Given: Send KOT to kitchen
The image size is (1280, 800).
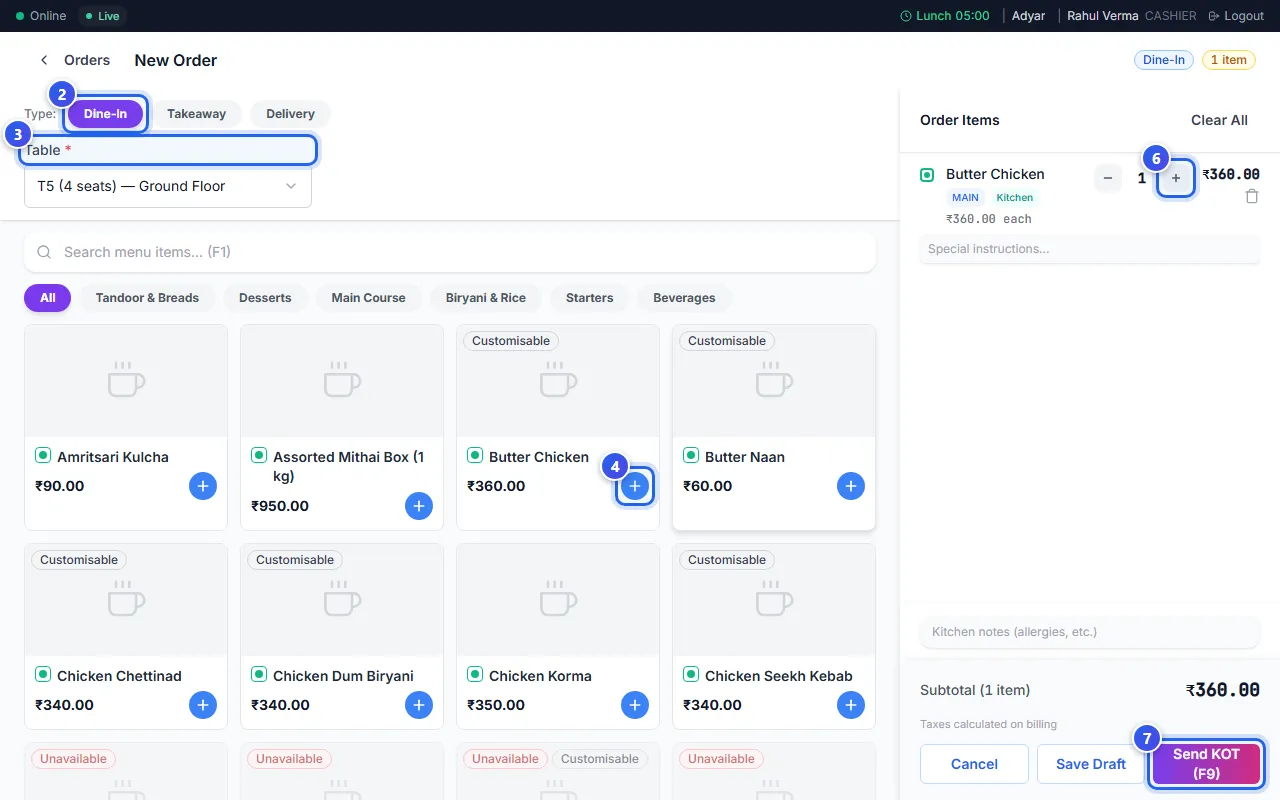Looking at the screenshot, I should (x=1206, y=764).
